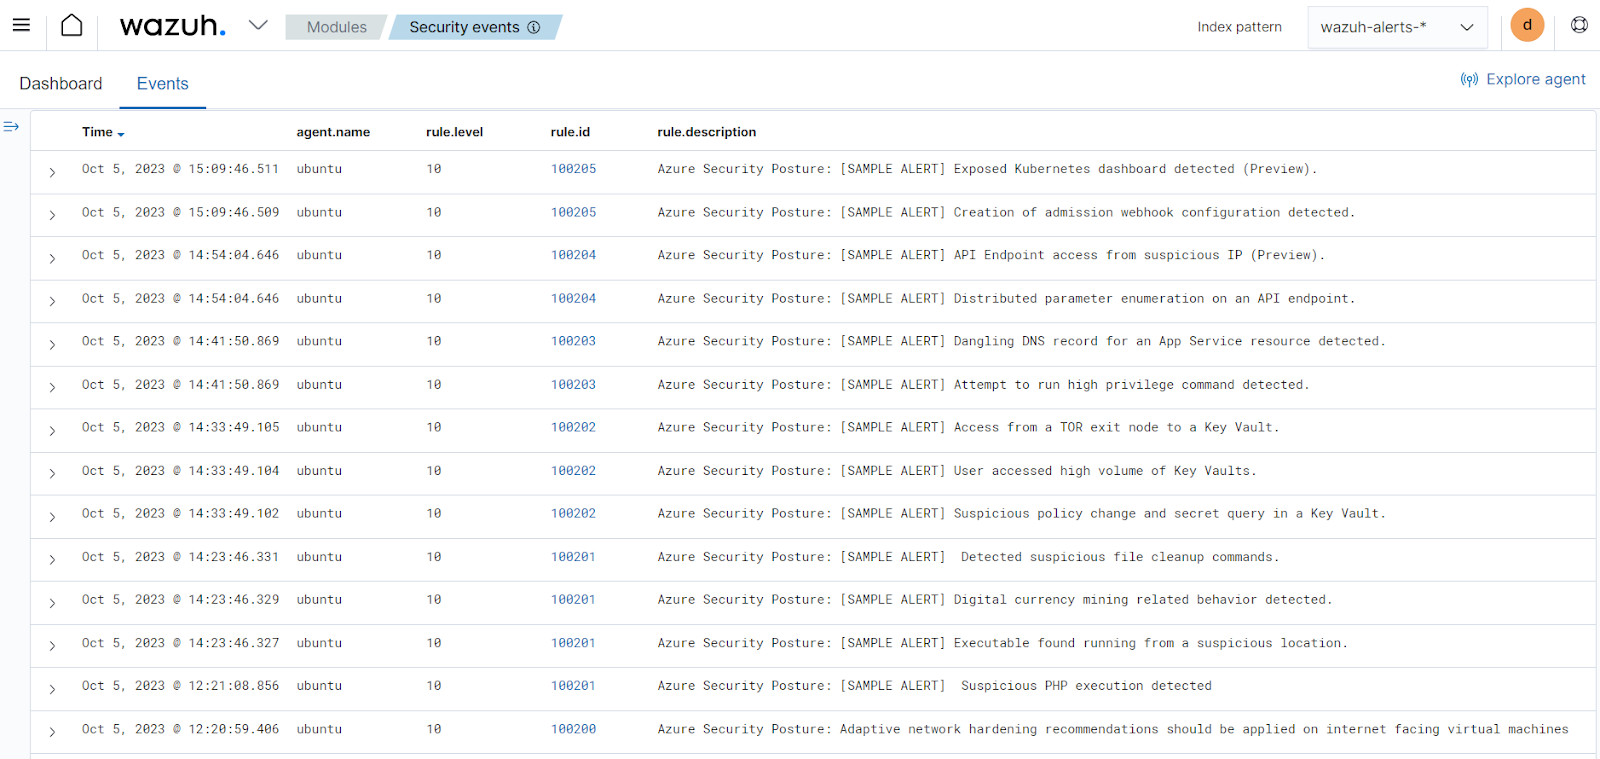This screenshot has width=1600, height=759.
Task: Select timestamp Oct 5, 2023 @ 14:33:49.104
Action: 180,470
